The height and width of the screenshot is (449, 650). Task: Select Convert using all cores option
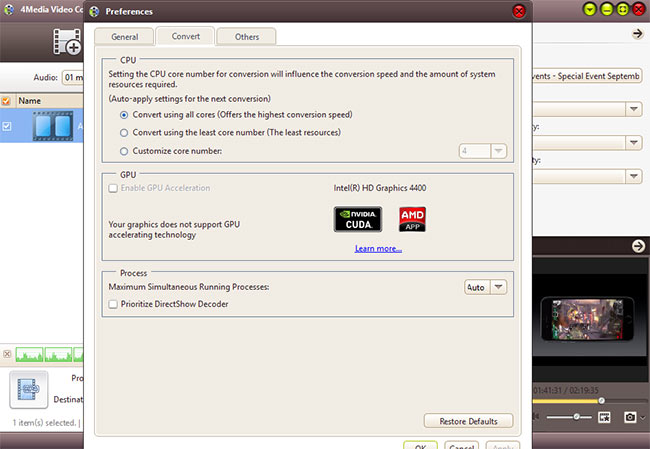coord(124,115)
